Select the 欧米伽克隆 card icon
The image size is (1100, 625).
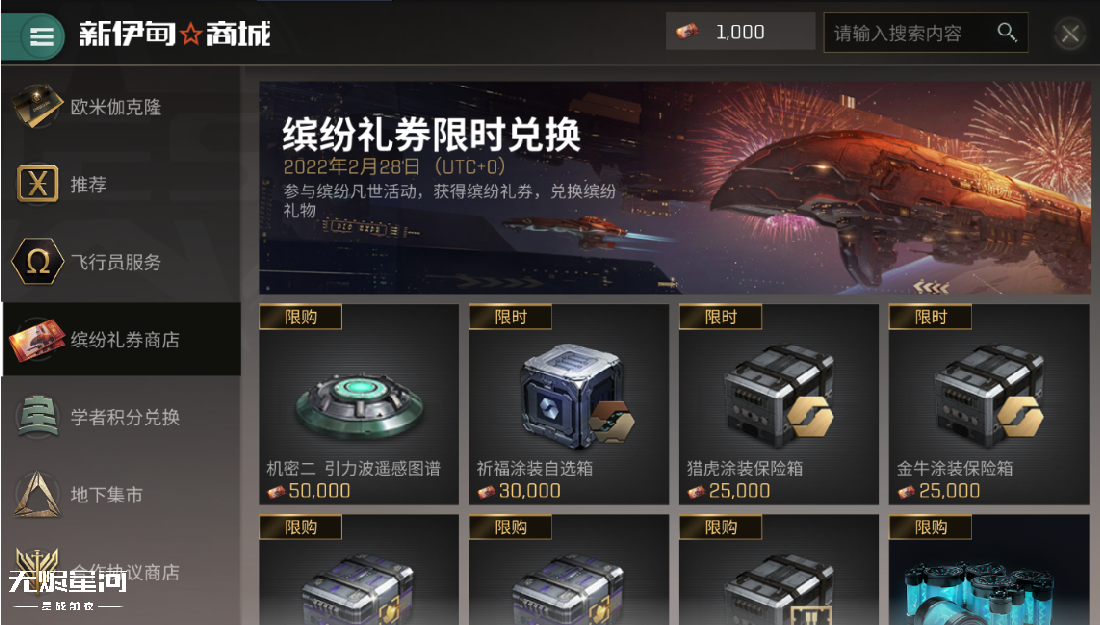(x=36, y=107)
